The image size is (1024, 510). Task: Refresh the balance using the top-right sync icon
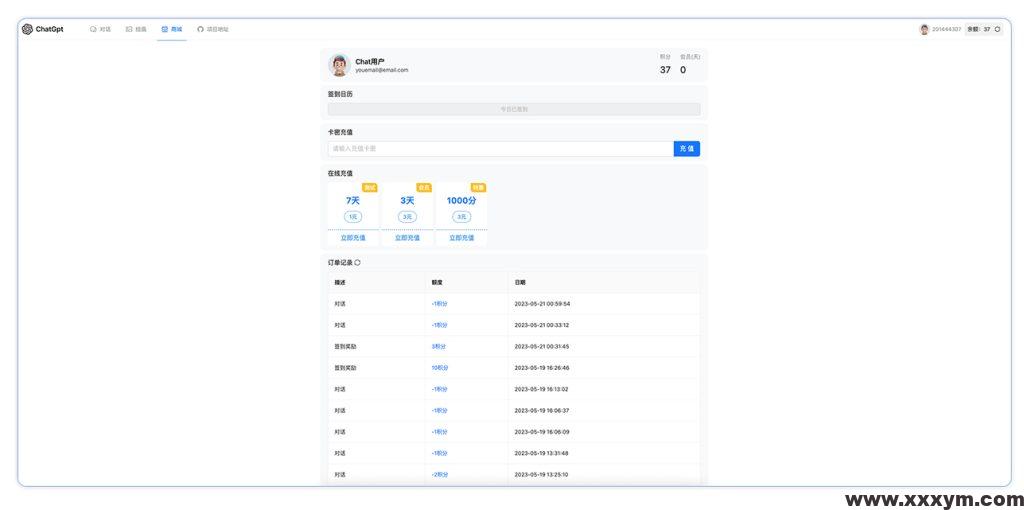click(x=997, y=29)
